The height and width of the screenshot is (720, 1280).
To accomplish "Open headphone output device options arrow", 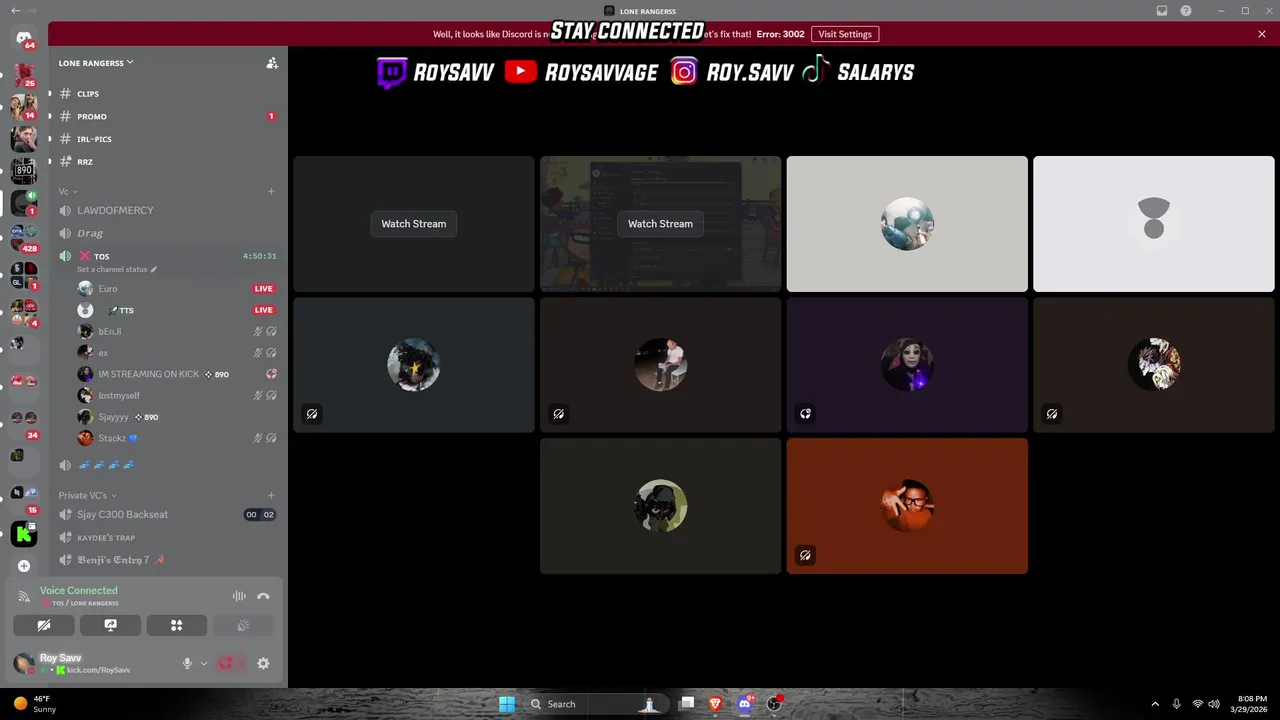I will coord(242,663).
